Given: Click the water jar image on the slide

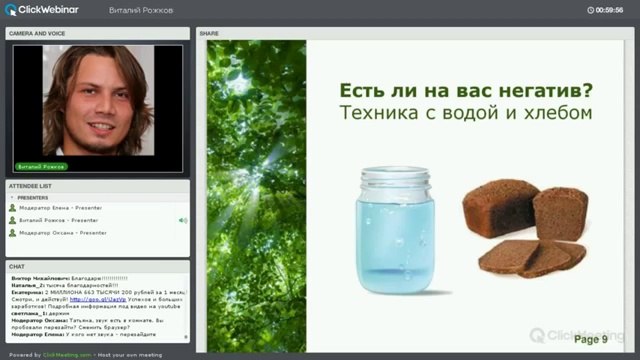Looking at the screenshot, I should (x=395, y=230).
